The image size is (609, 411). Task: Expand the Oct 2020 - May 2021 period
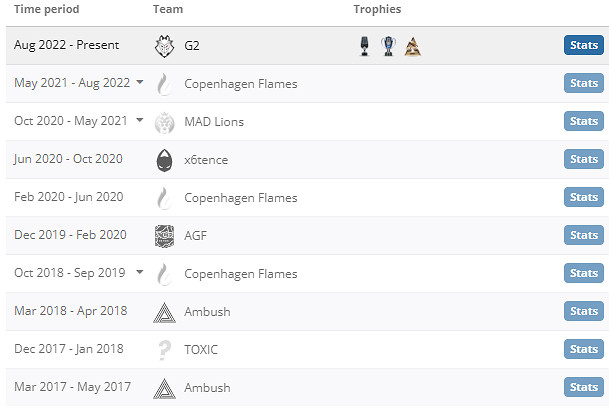pyautogui.click(x=140, y=121)
